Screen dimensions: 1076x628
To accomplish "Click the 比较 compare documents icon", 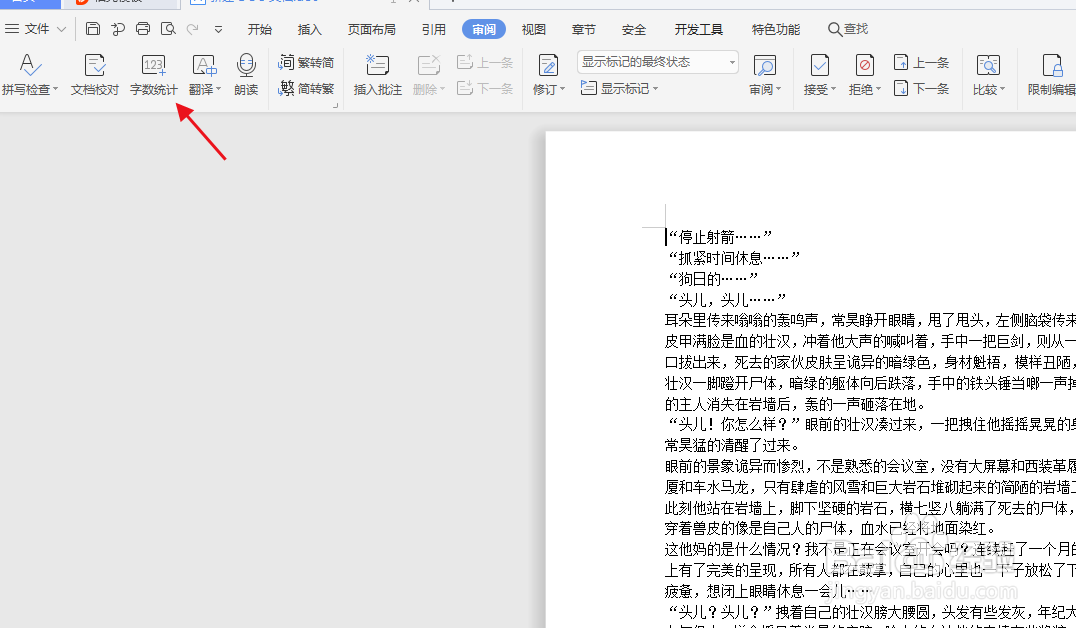I will [x=988, y=66].
